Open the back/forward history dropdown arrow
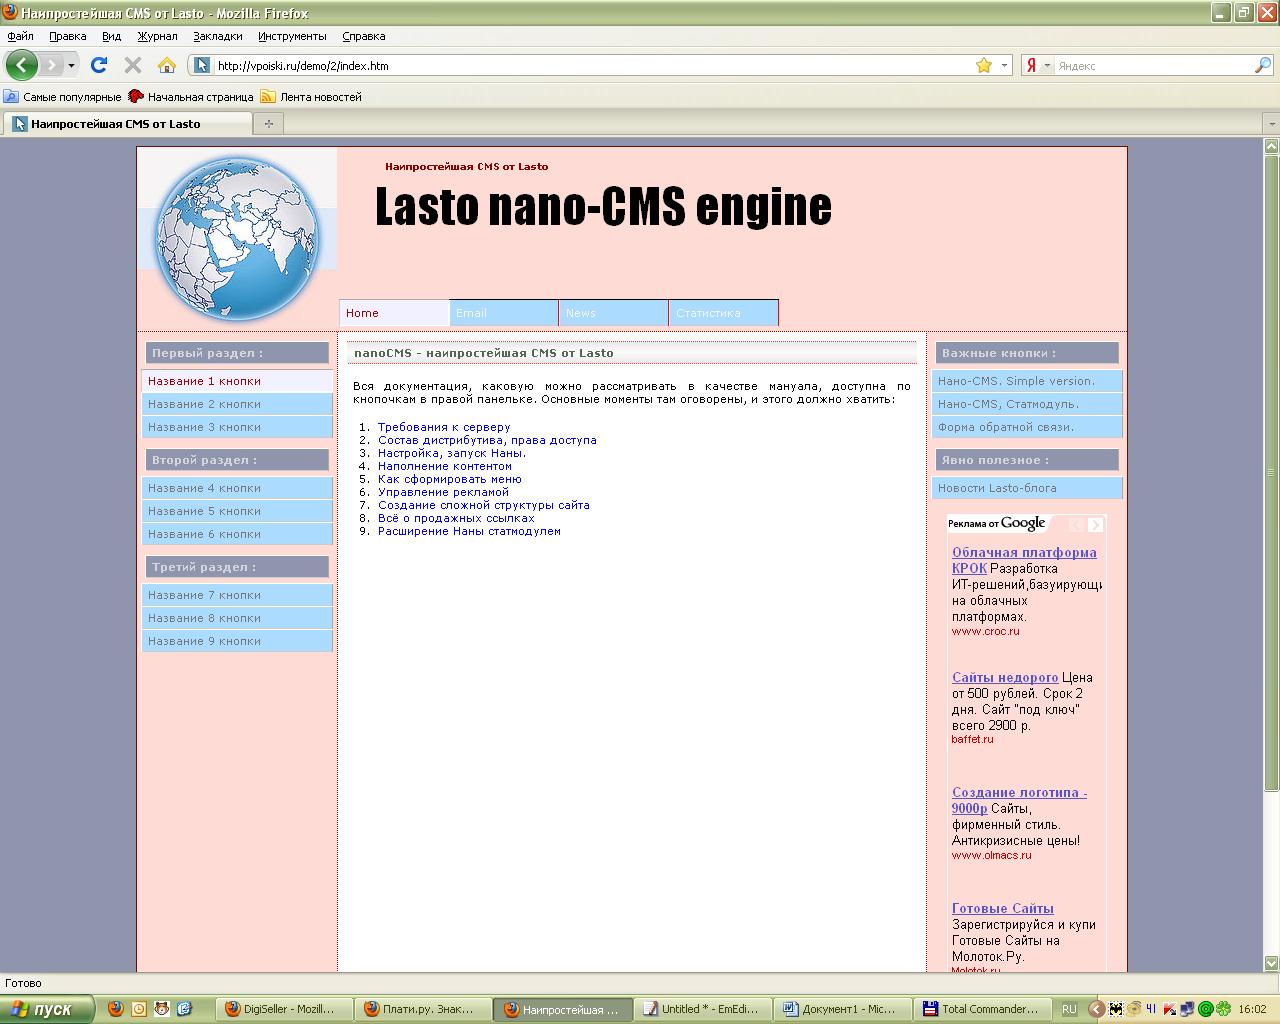 (71, 65)
